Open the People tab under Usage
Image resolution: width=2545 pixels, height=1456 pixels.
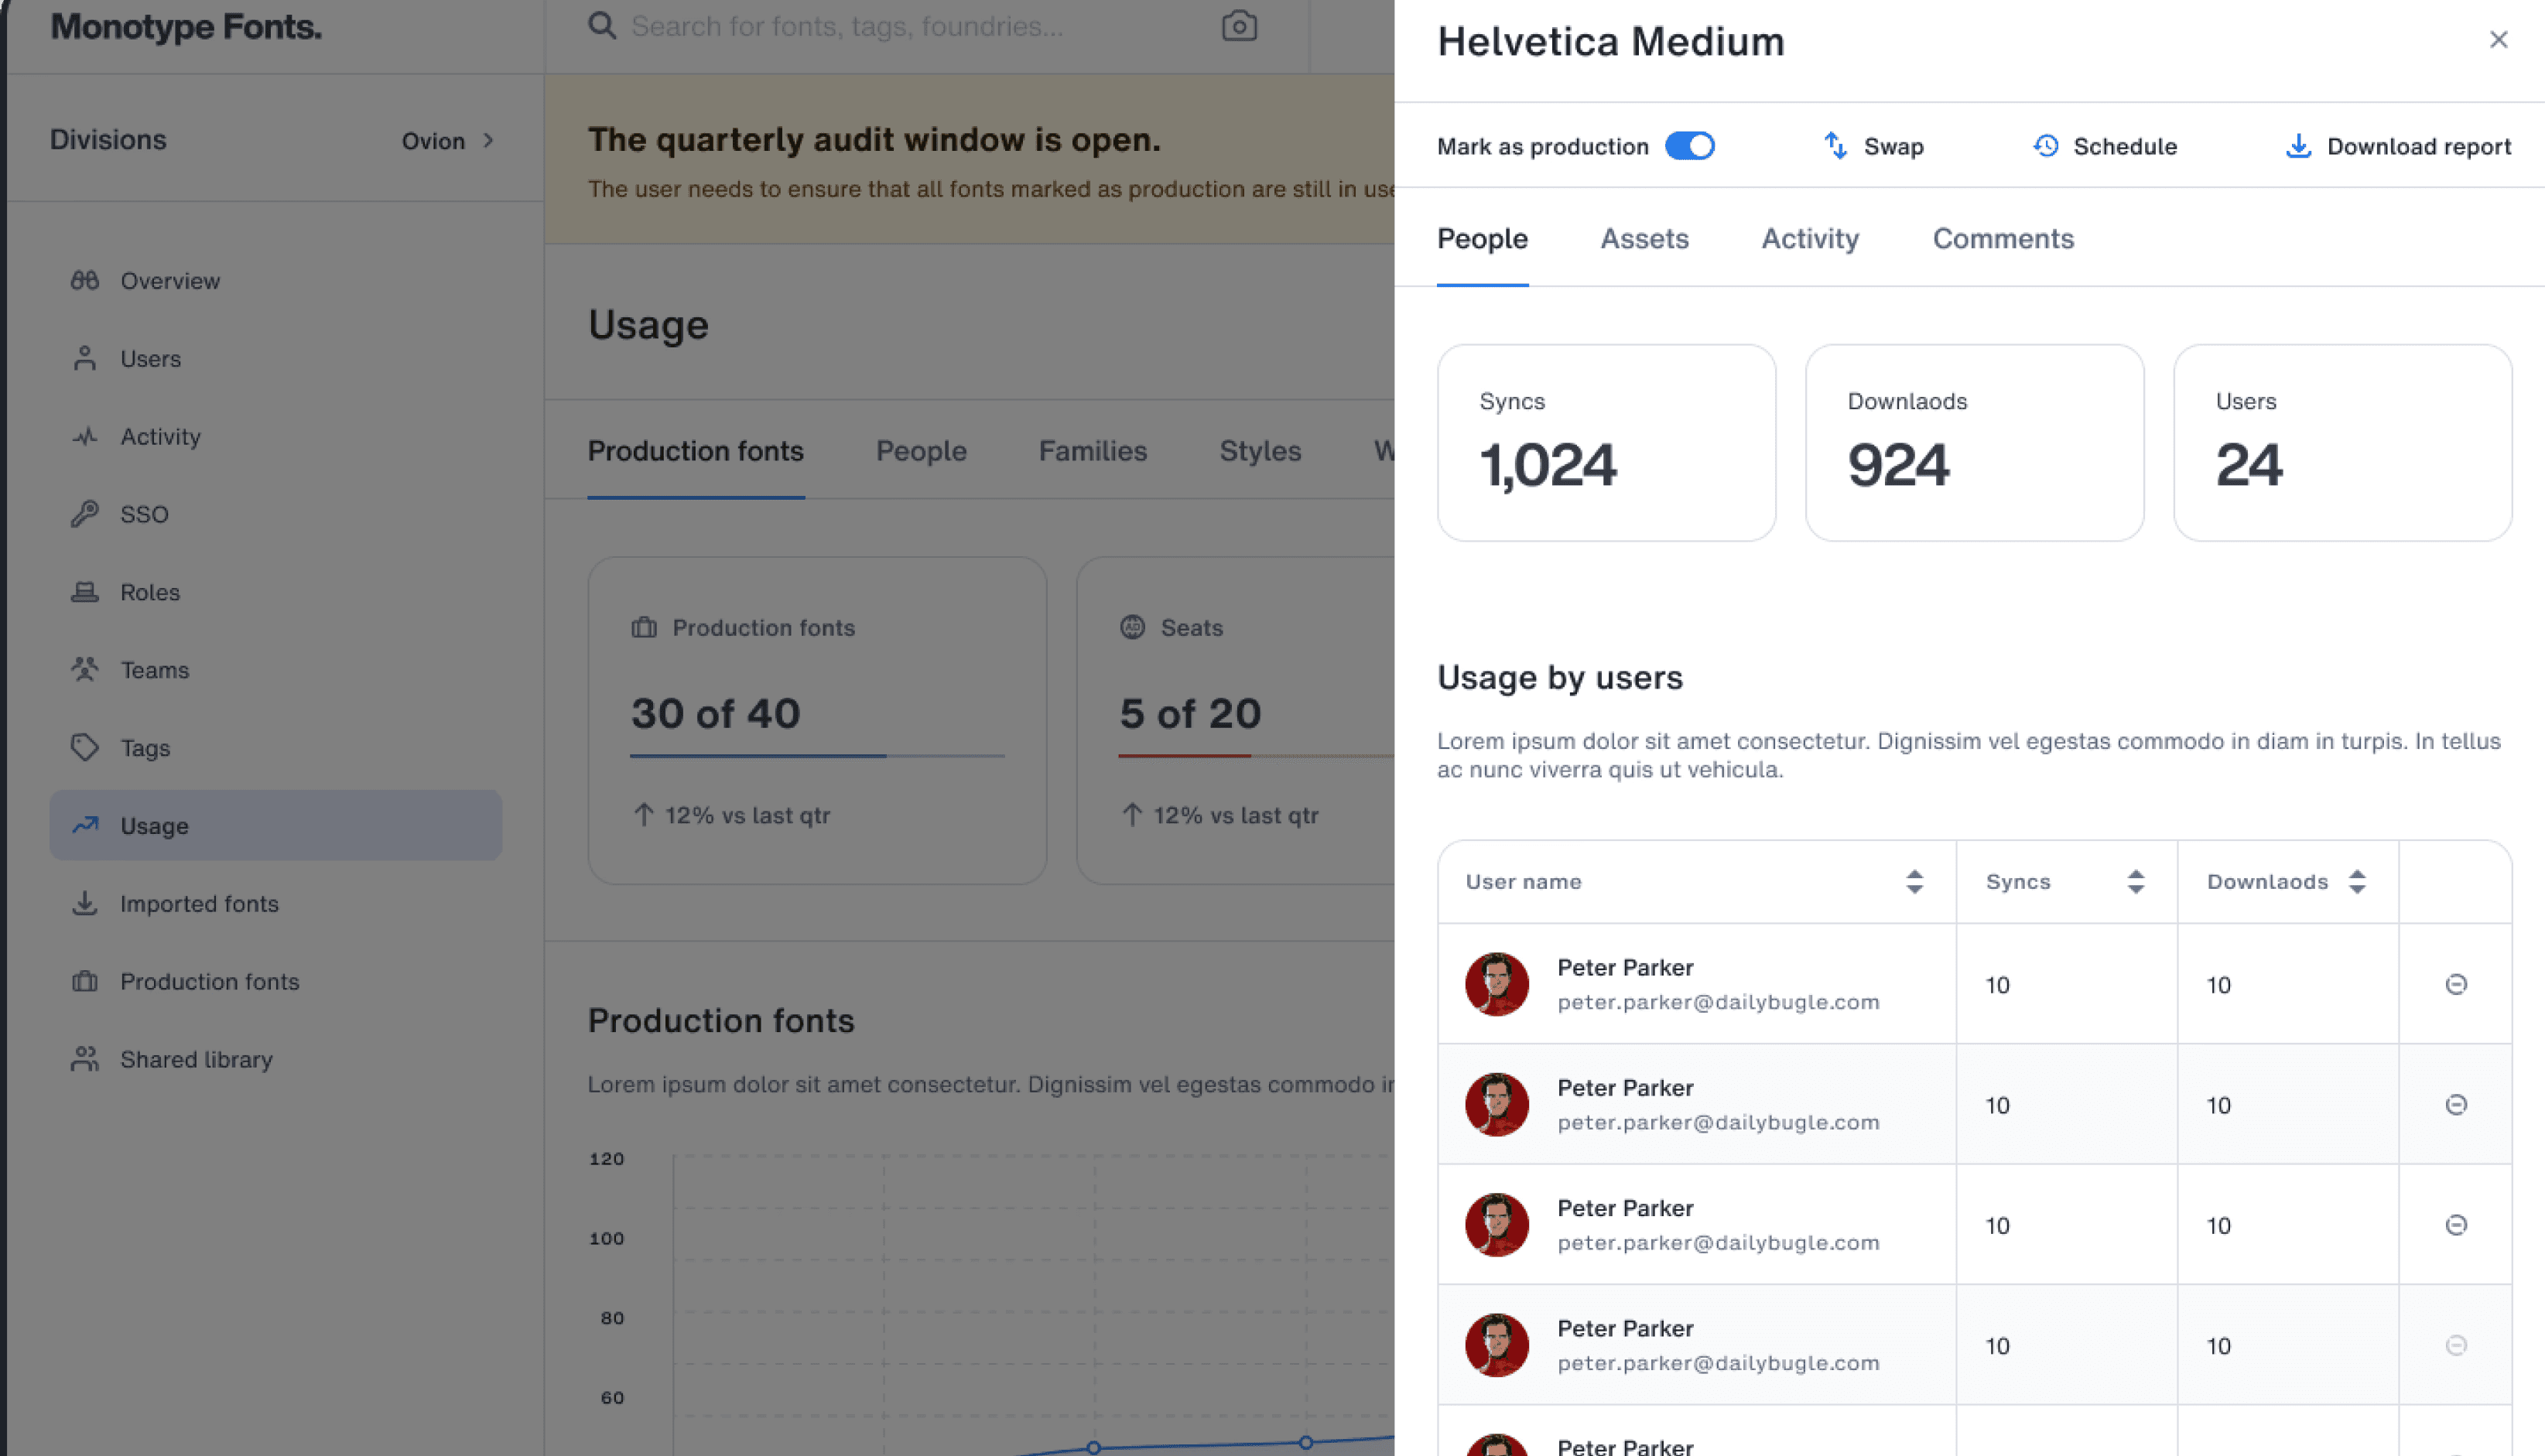tap(922, 451)
